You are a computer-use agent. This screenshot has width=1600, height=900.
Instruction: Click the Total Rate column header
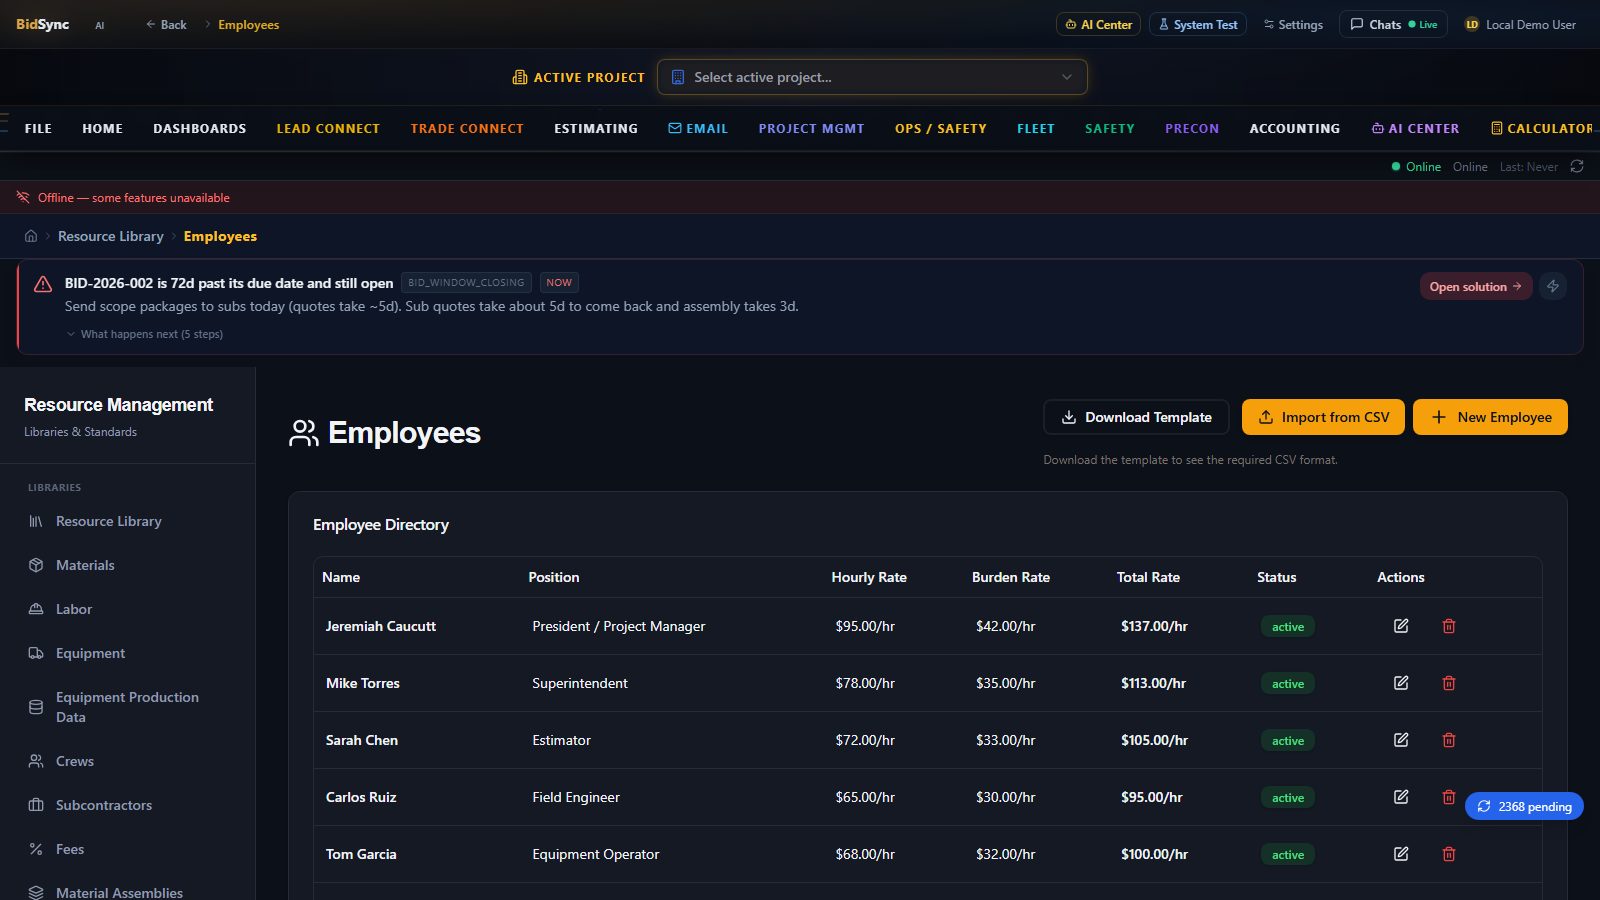[1148, 577]
